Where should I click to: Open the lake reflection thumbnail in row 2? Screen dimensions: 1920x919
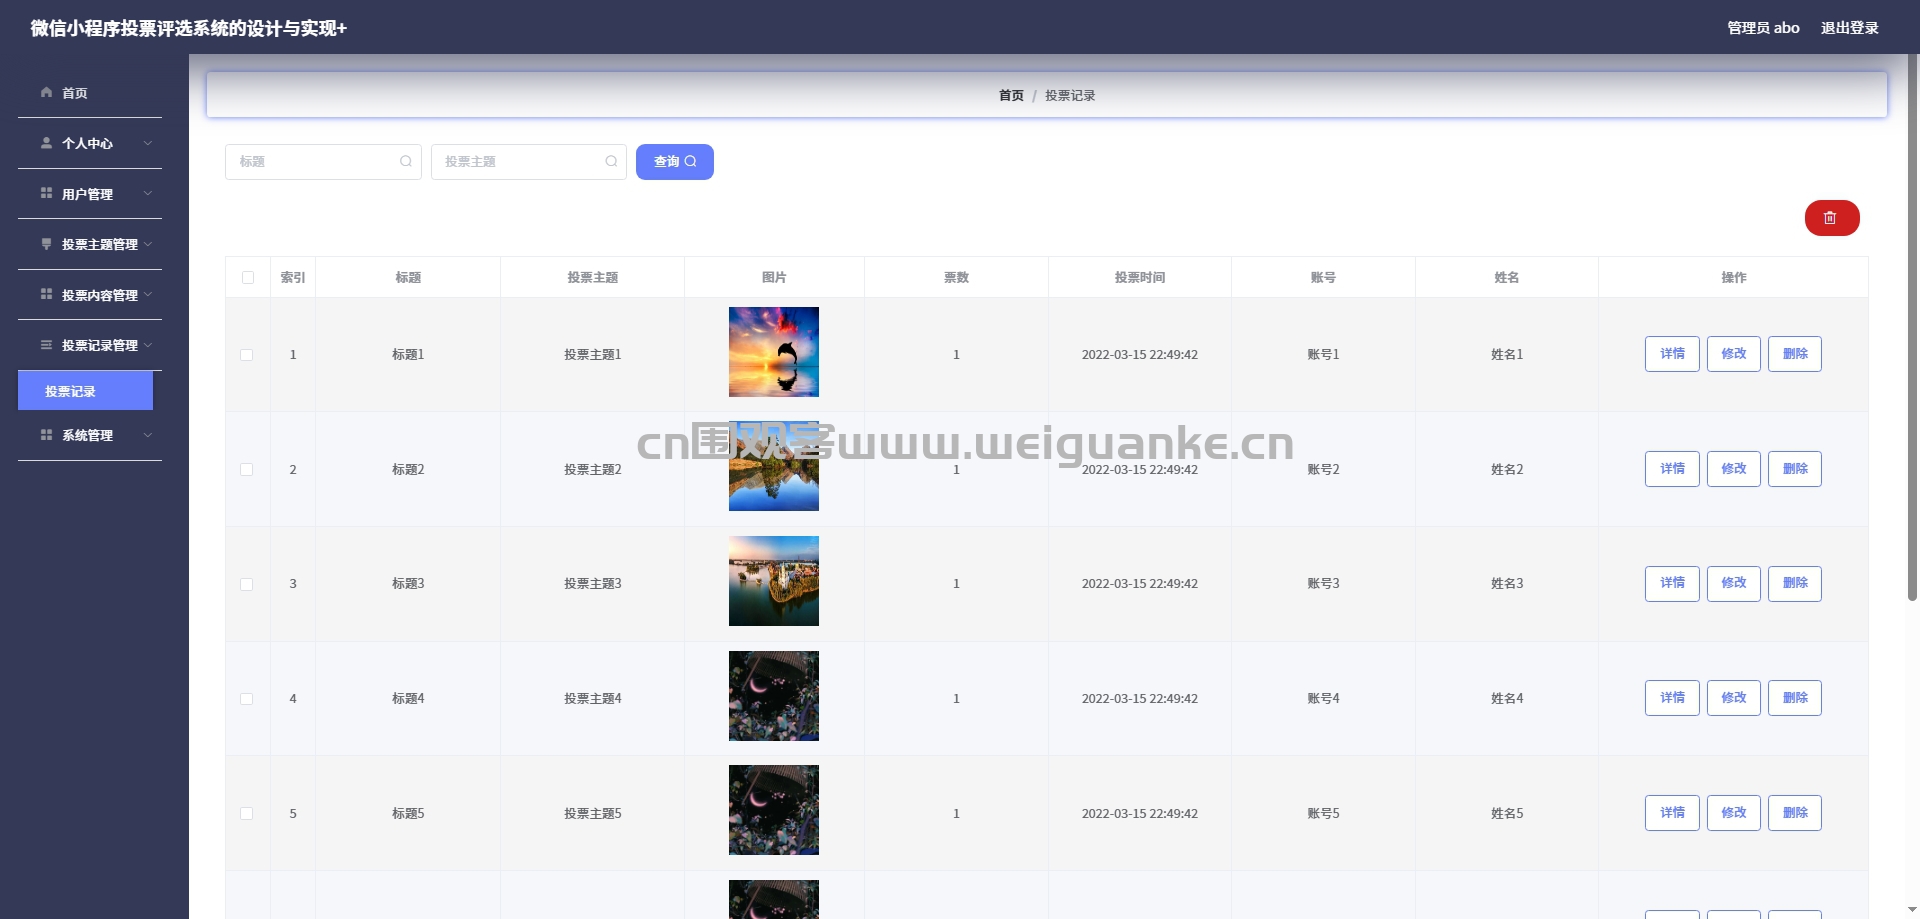tap(774, 466)
